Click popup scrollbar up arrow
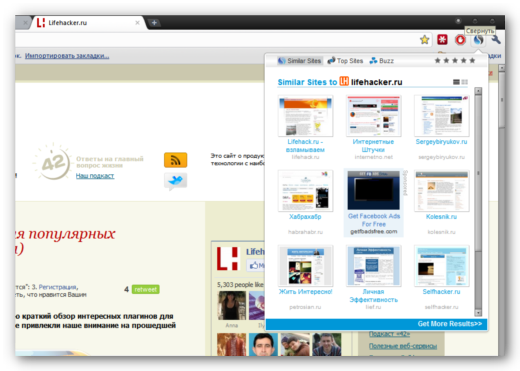 coord(478,91)
